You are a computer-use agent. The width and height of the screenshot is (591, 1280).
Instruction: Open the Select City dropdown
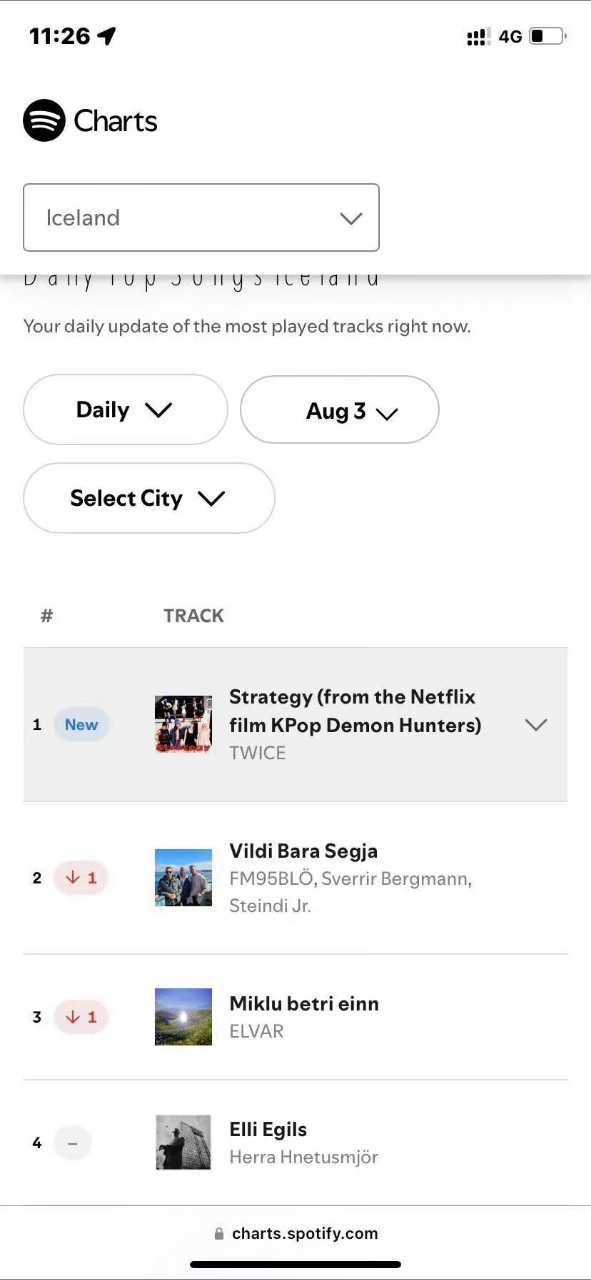point(149,498)
